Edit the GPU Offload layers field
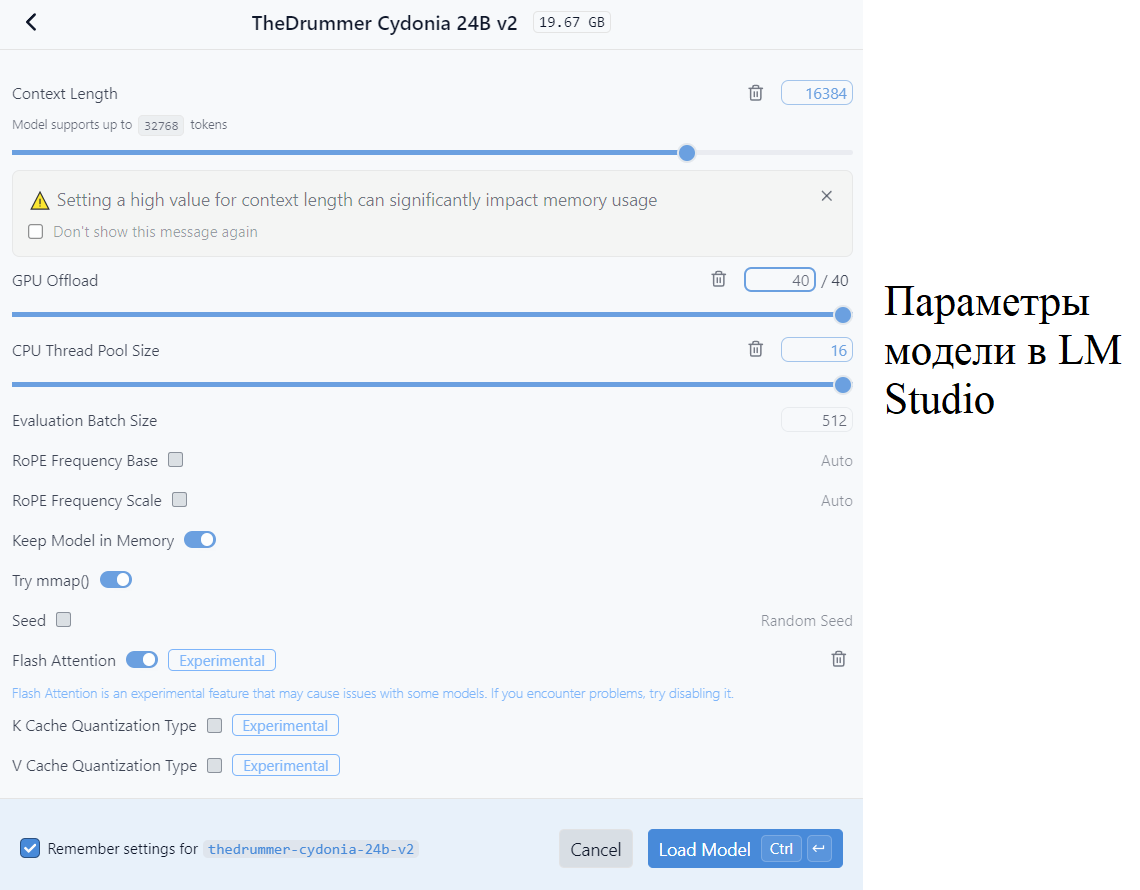This screenshot has height=890, width=1140. tap(779, 280)
